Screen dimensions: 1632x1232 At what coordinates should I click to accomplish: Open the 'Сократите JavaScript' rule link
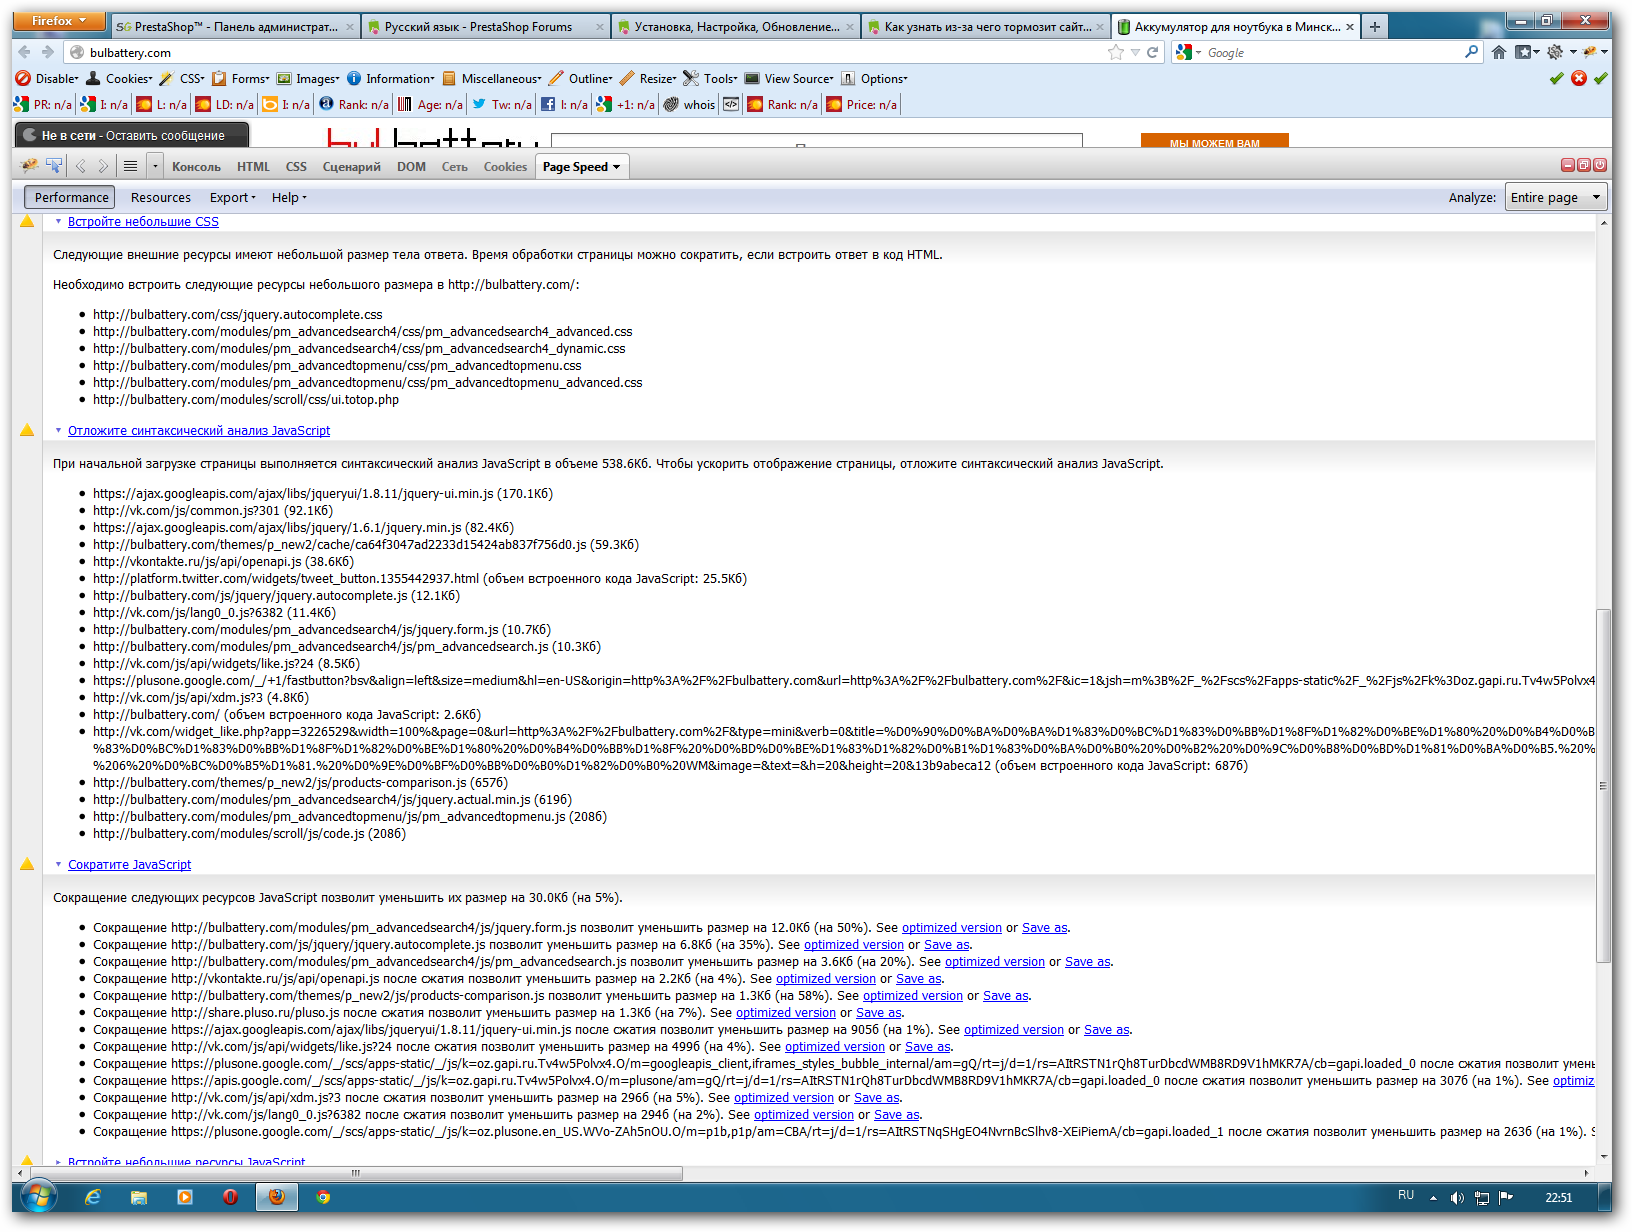point(129,865)
